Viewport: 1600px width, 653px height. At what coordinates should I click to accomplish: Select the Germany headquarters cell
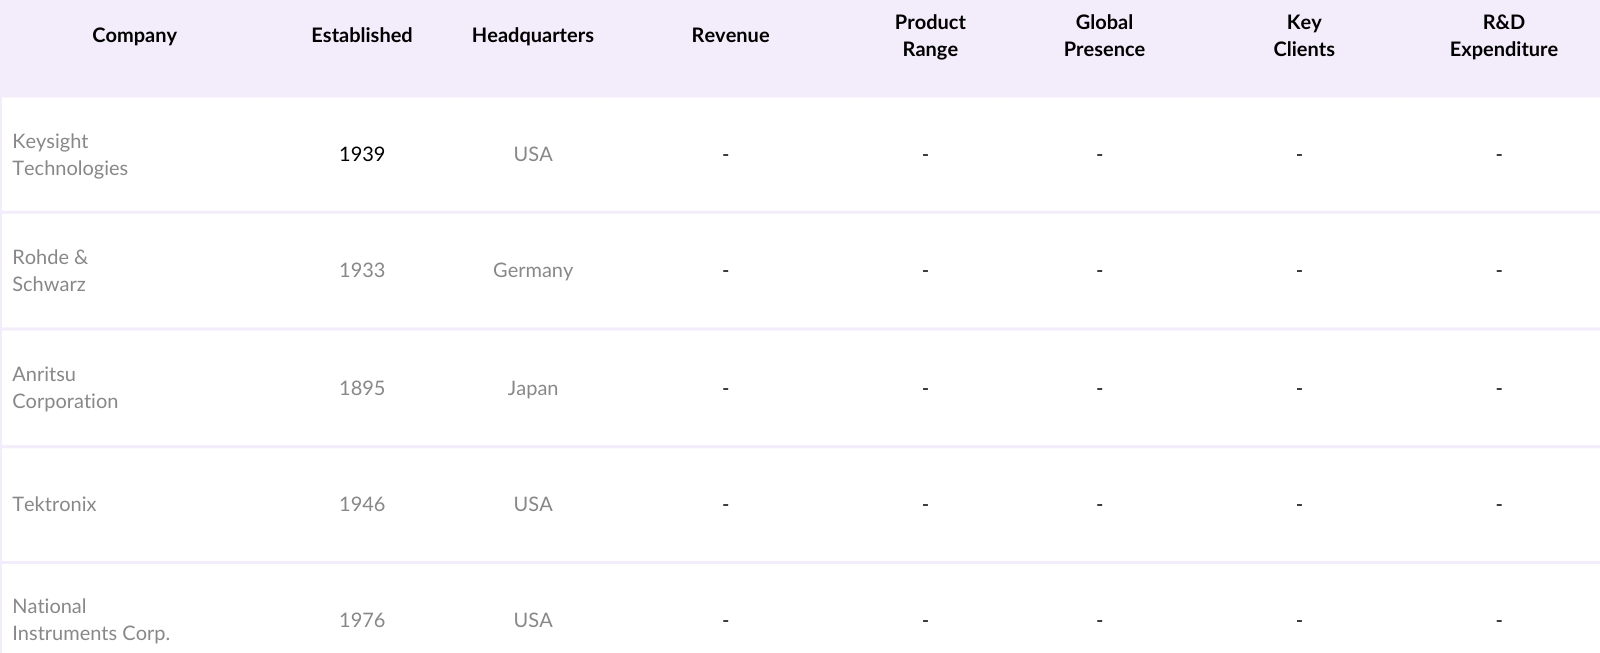(532, 270)
